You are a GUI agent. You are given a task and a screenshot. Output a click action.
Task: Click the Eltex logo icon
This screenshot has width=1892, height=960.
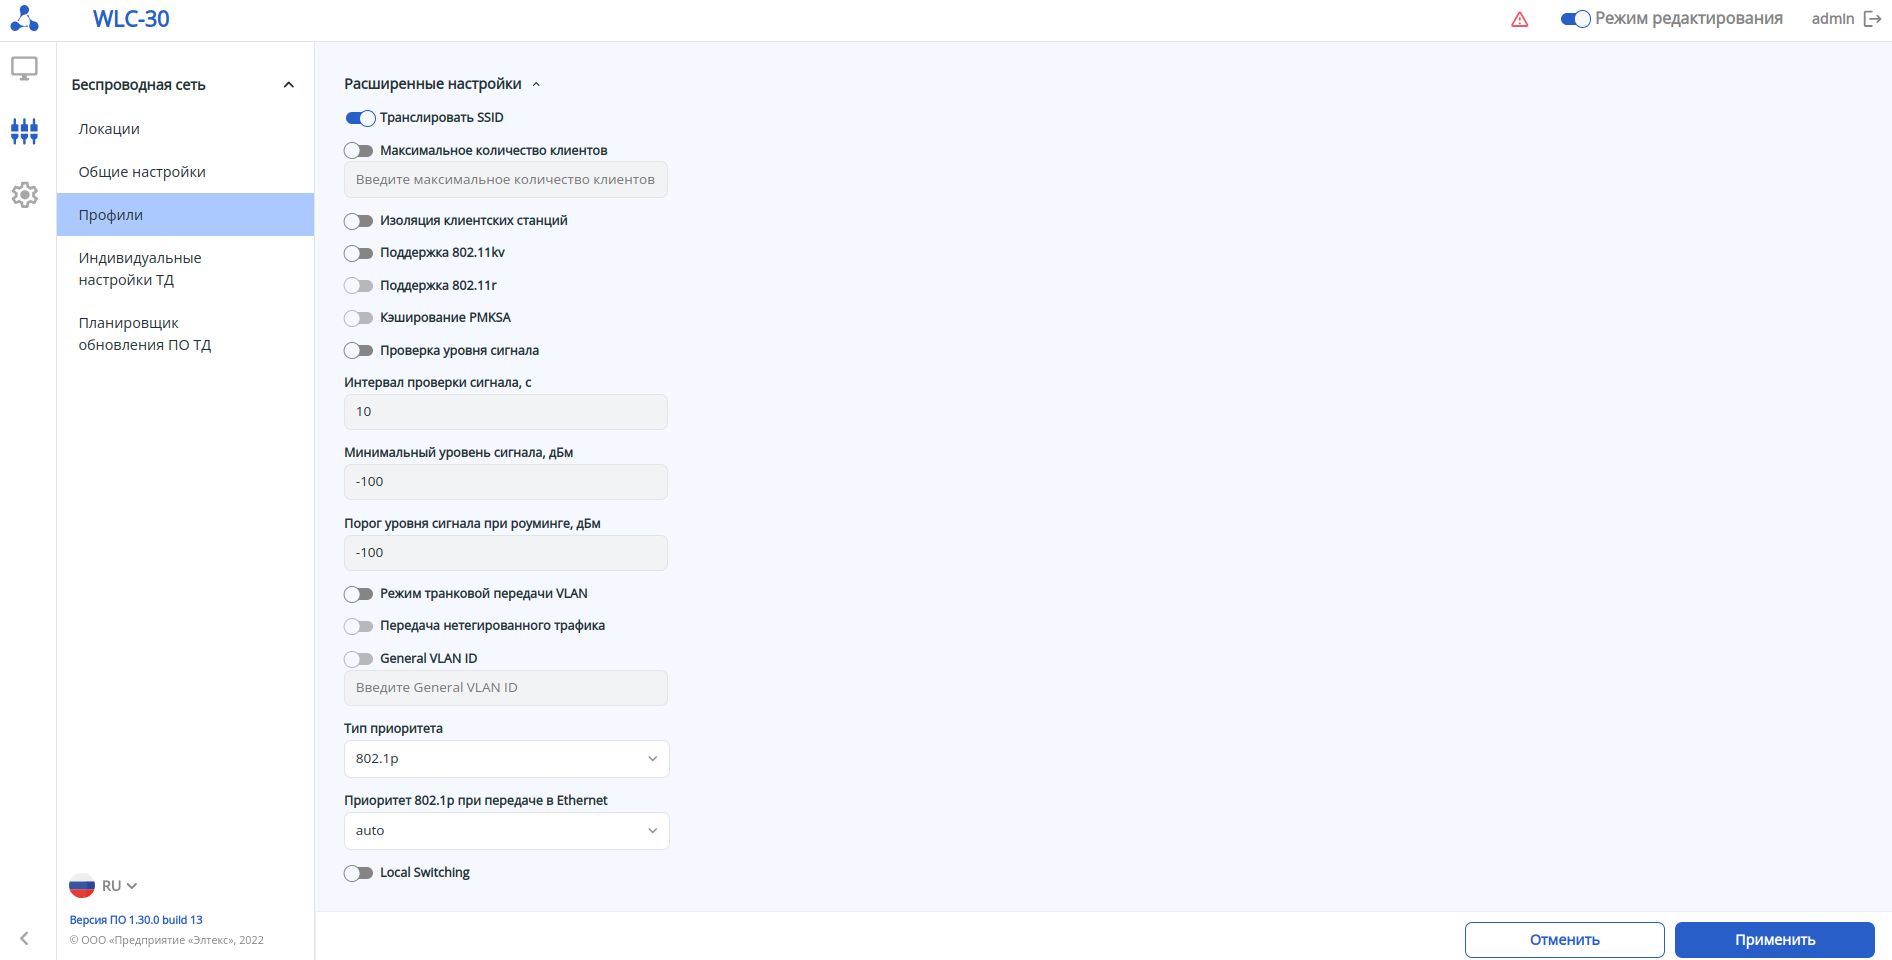pyautogui.click(x=24, y=19)
